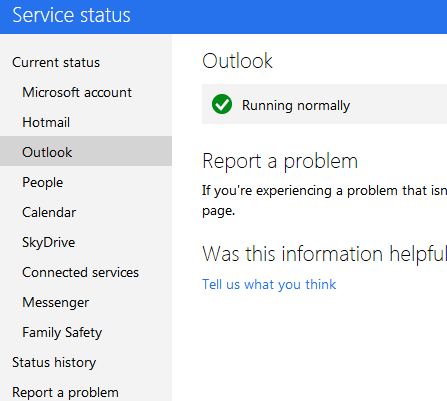Click the Was this information helpful heading
447x401 pixels.
point(324,254)
